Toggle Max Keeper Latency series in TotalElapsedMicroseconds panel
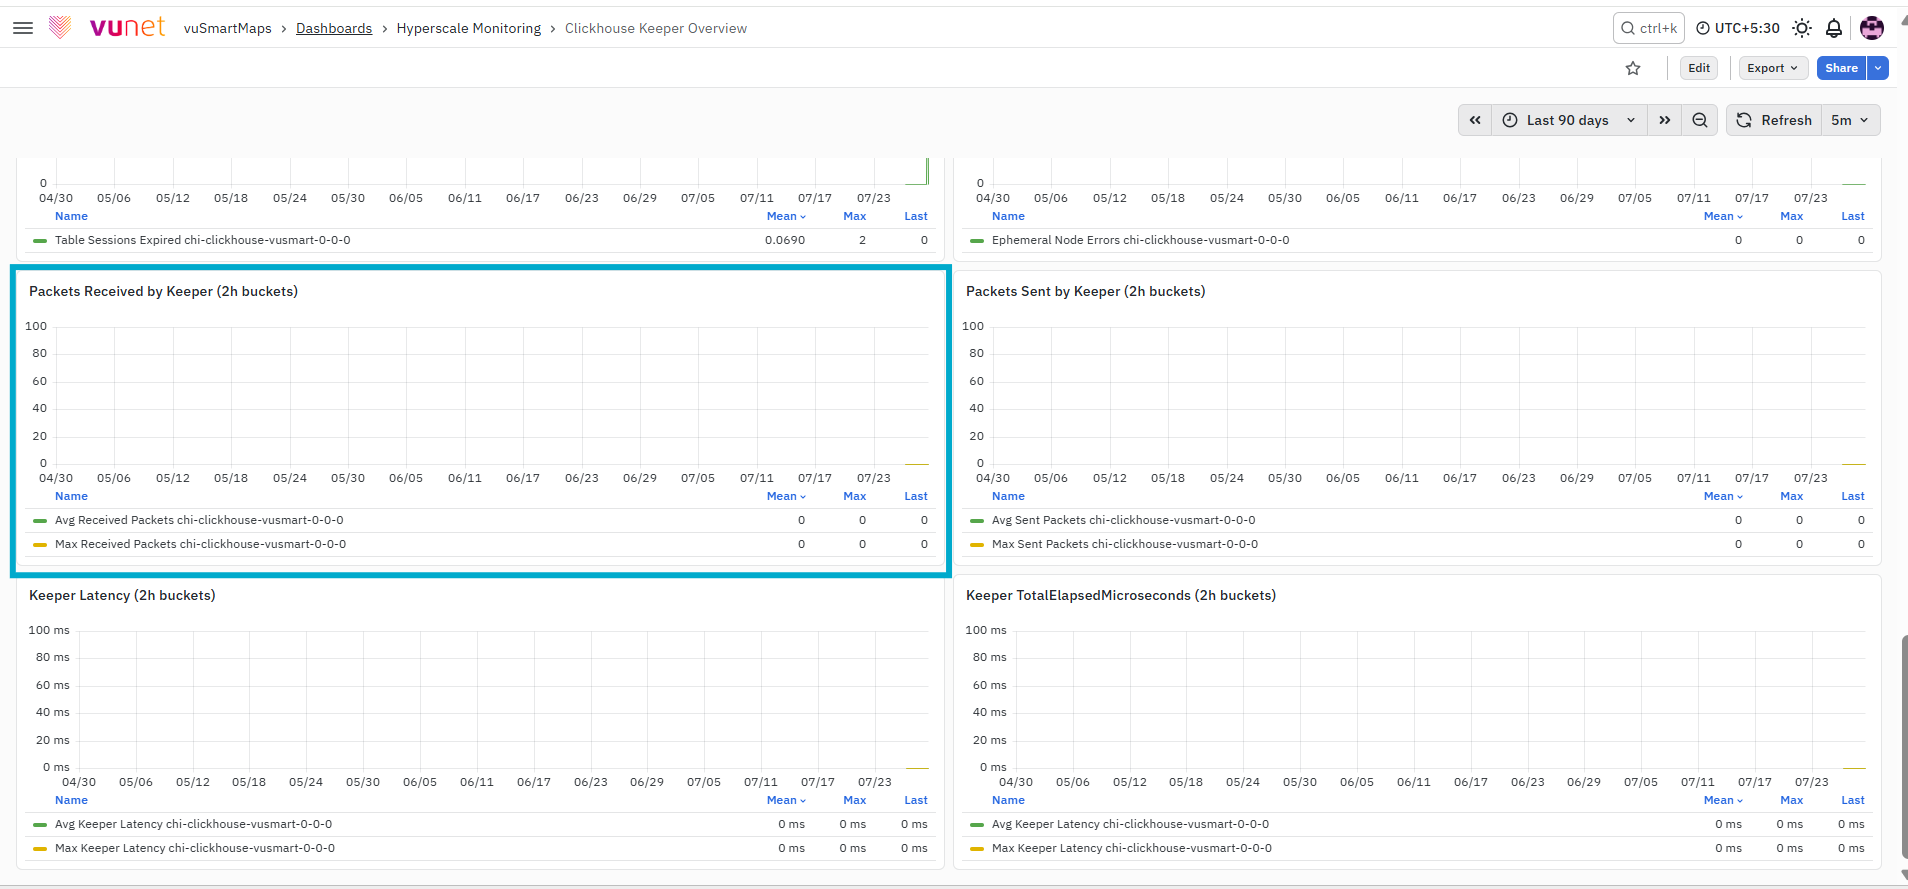The width and height of the screenshot is (1908, 889). pyautogui.click(x=1132, y=848)
